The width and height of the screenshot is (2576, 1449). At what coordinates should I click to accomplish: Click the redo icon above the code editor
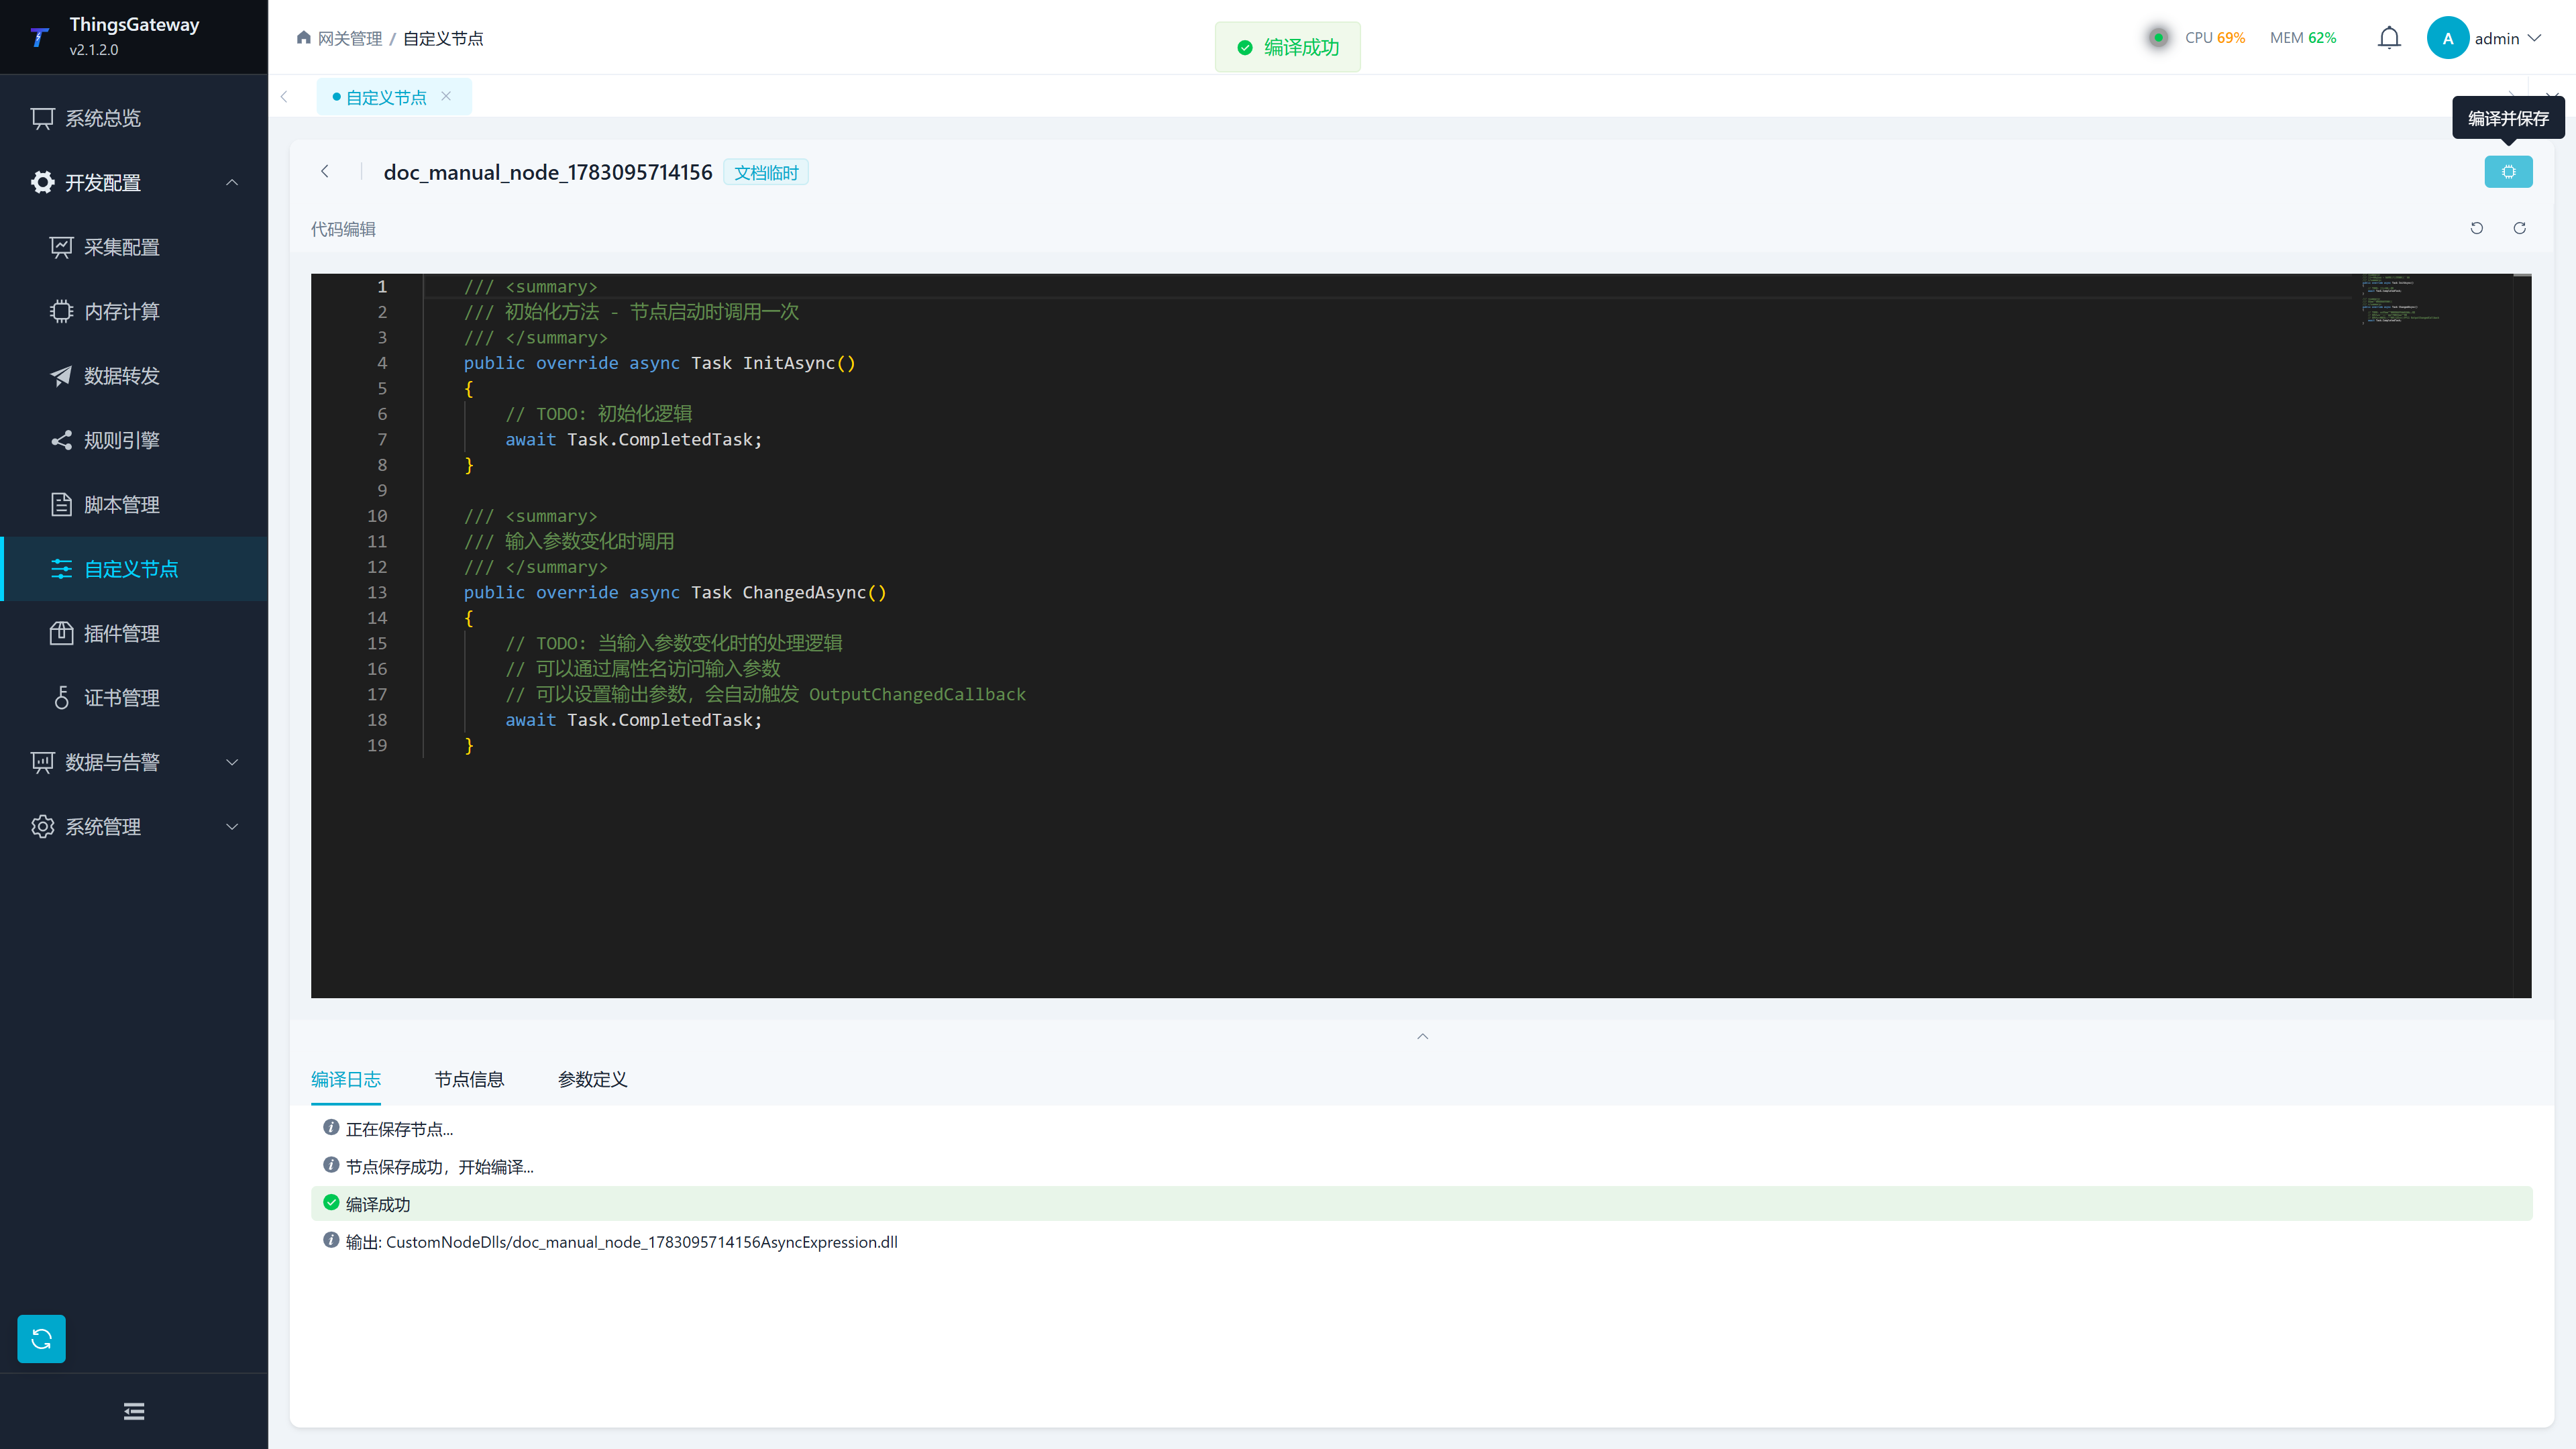[2520, 228]
